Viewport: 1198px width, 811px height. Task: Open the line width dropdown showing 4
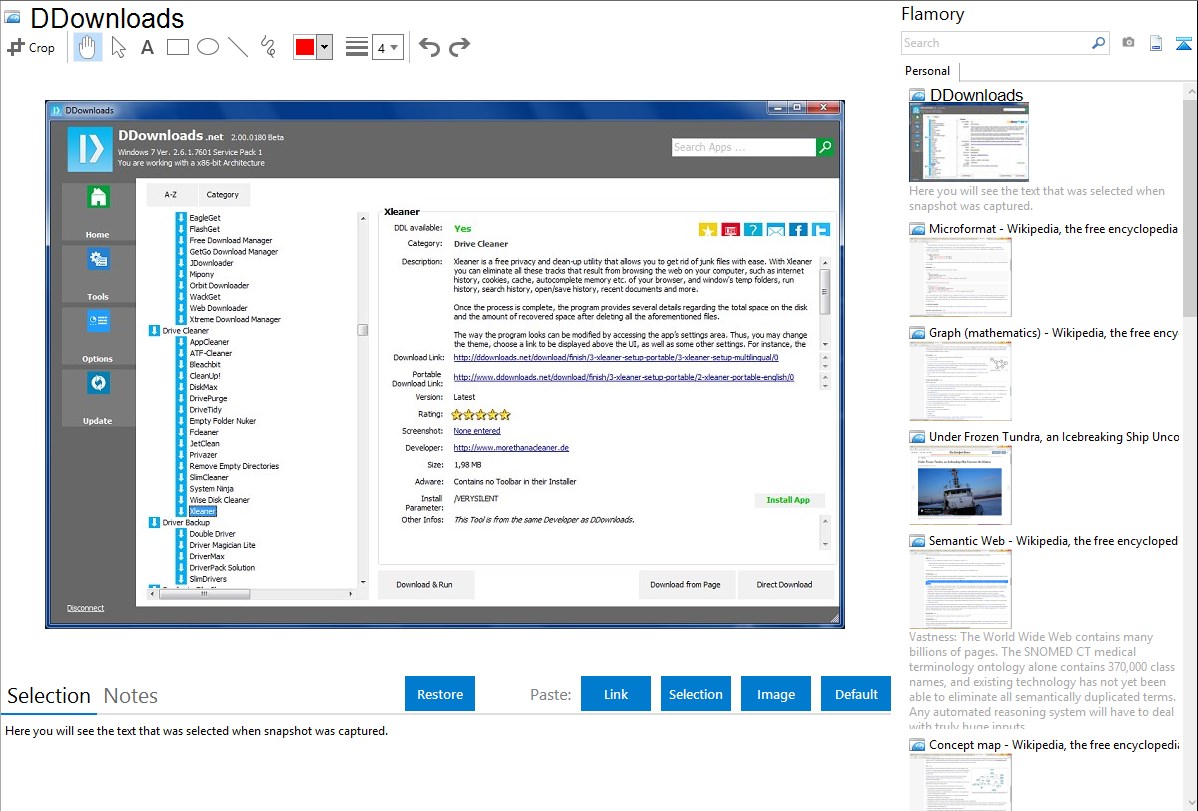coord(387,47)
